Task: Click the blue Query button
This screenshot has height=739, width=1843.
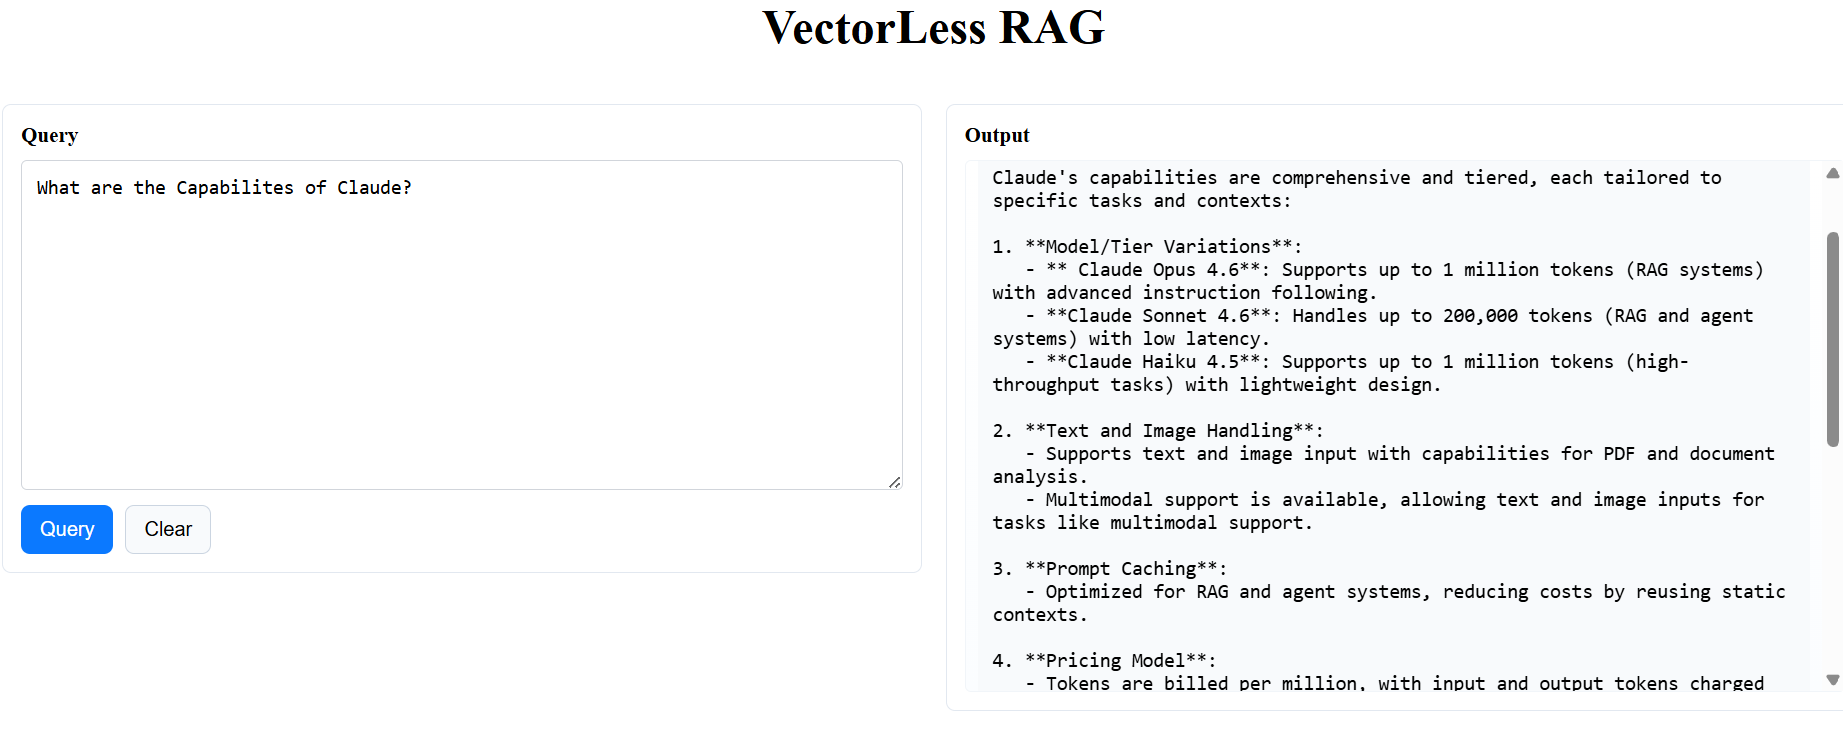Action: [67, 529]
